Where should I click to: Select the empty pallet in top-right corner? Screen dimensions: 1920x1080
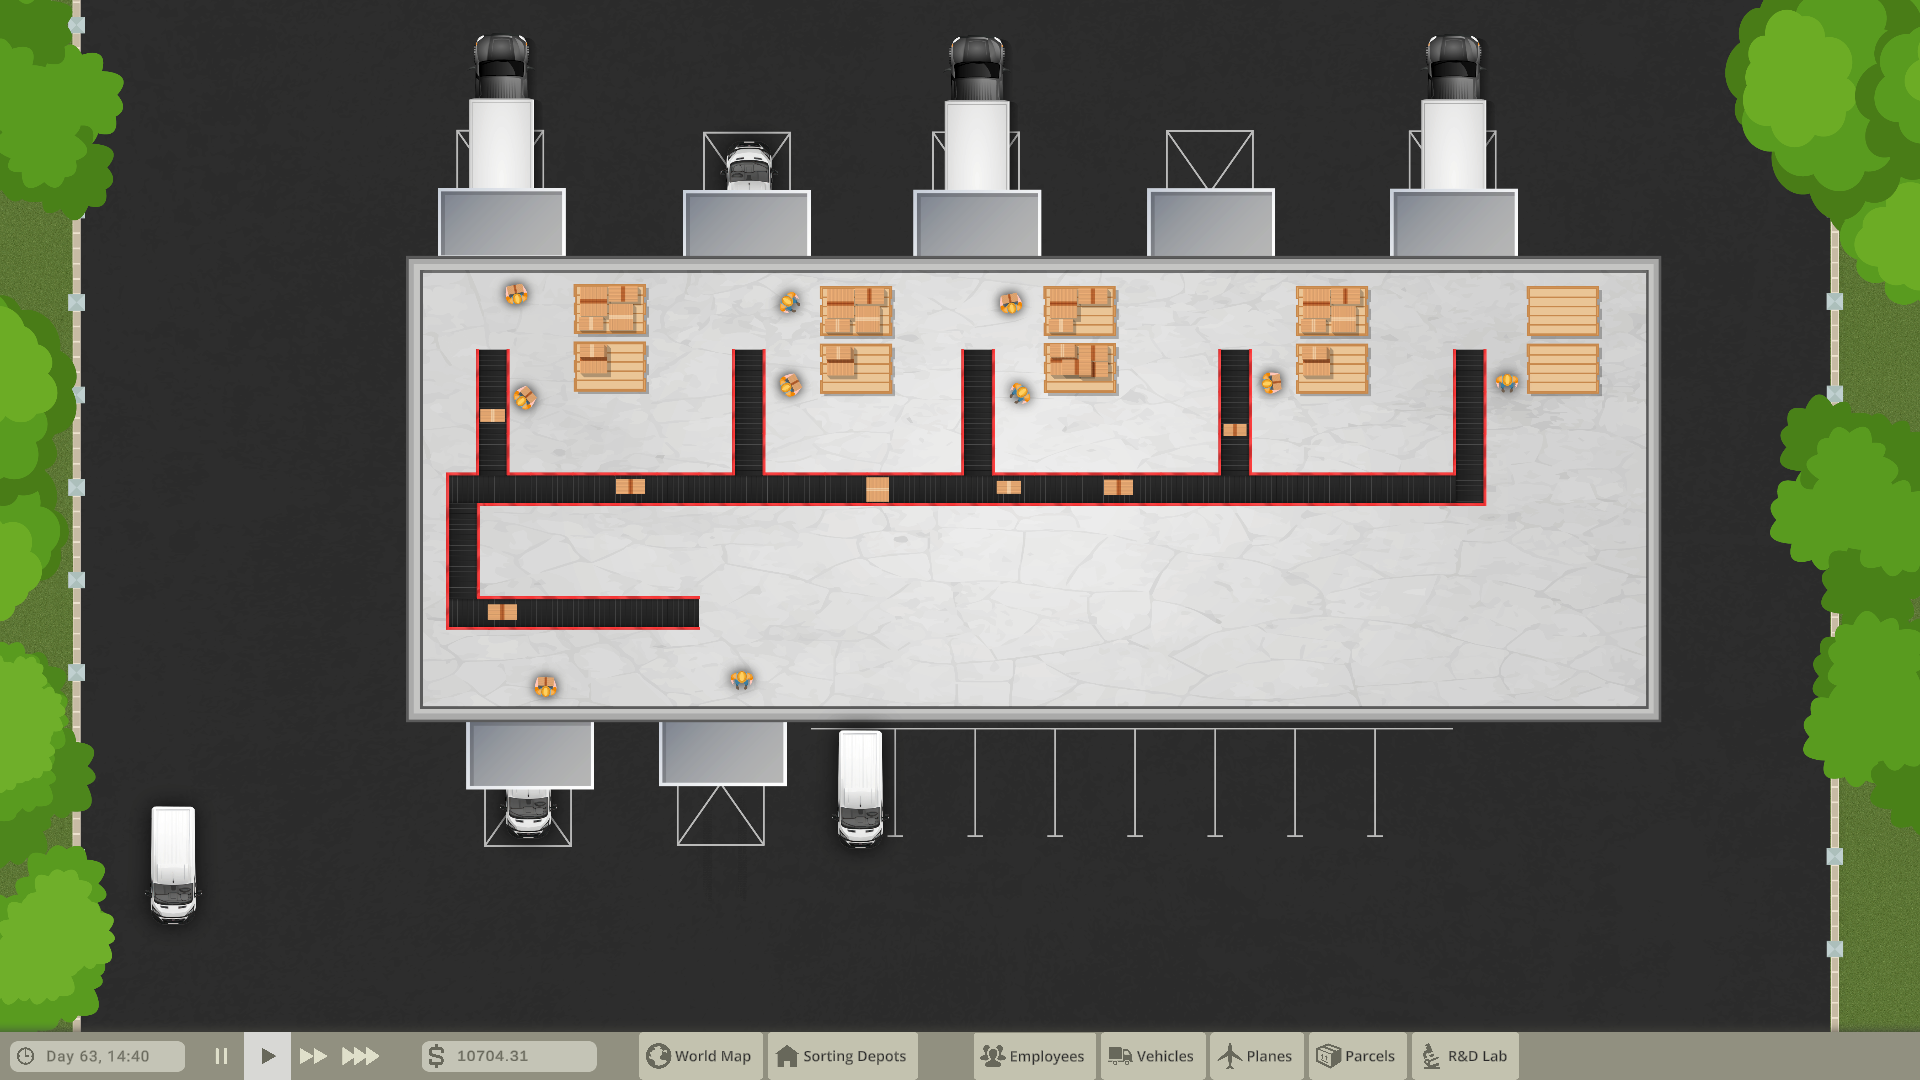(x=1562, y=311)
